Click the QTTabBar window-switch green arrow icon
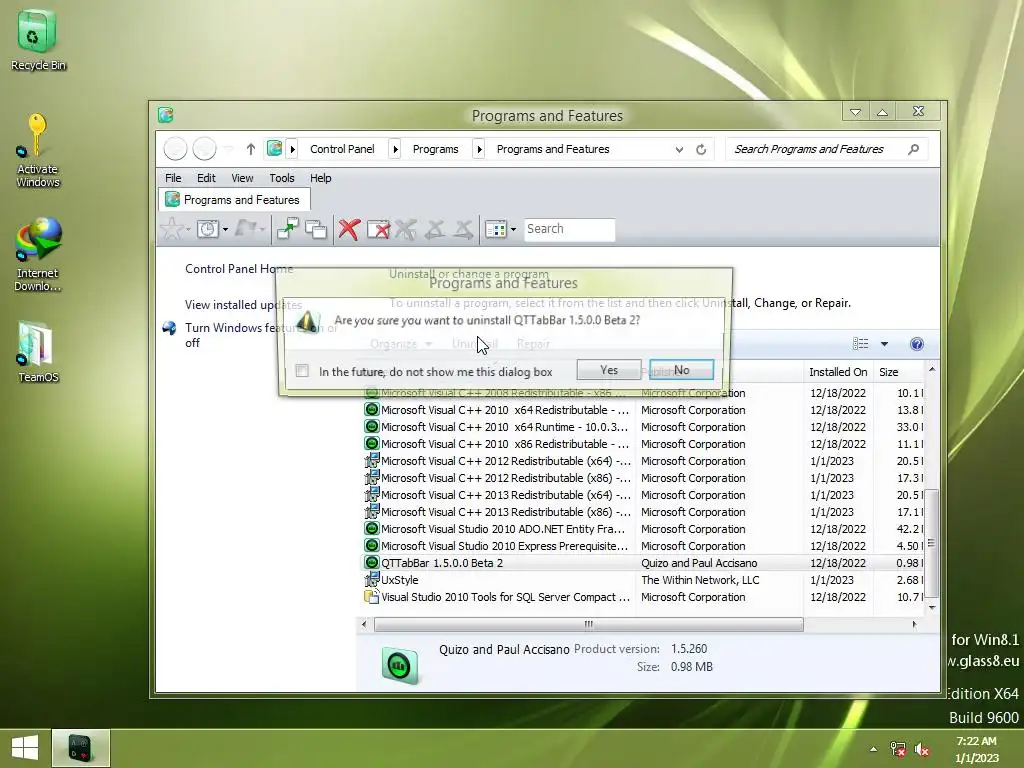Image resolution: width=1024 pixels, height=768 pixels. point(287,229)
